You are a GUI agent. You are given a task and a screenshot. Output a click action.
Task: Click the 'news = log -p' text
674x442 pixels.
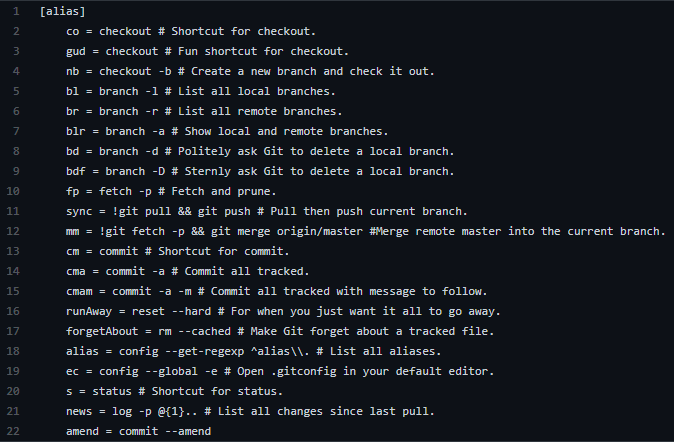point(109,411)
